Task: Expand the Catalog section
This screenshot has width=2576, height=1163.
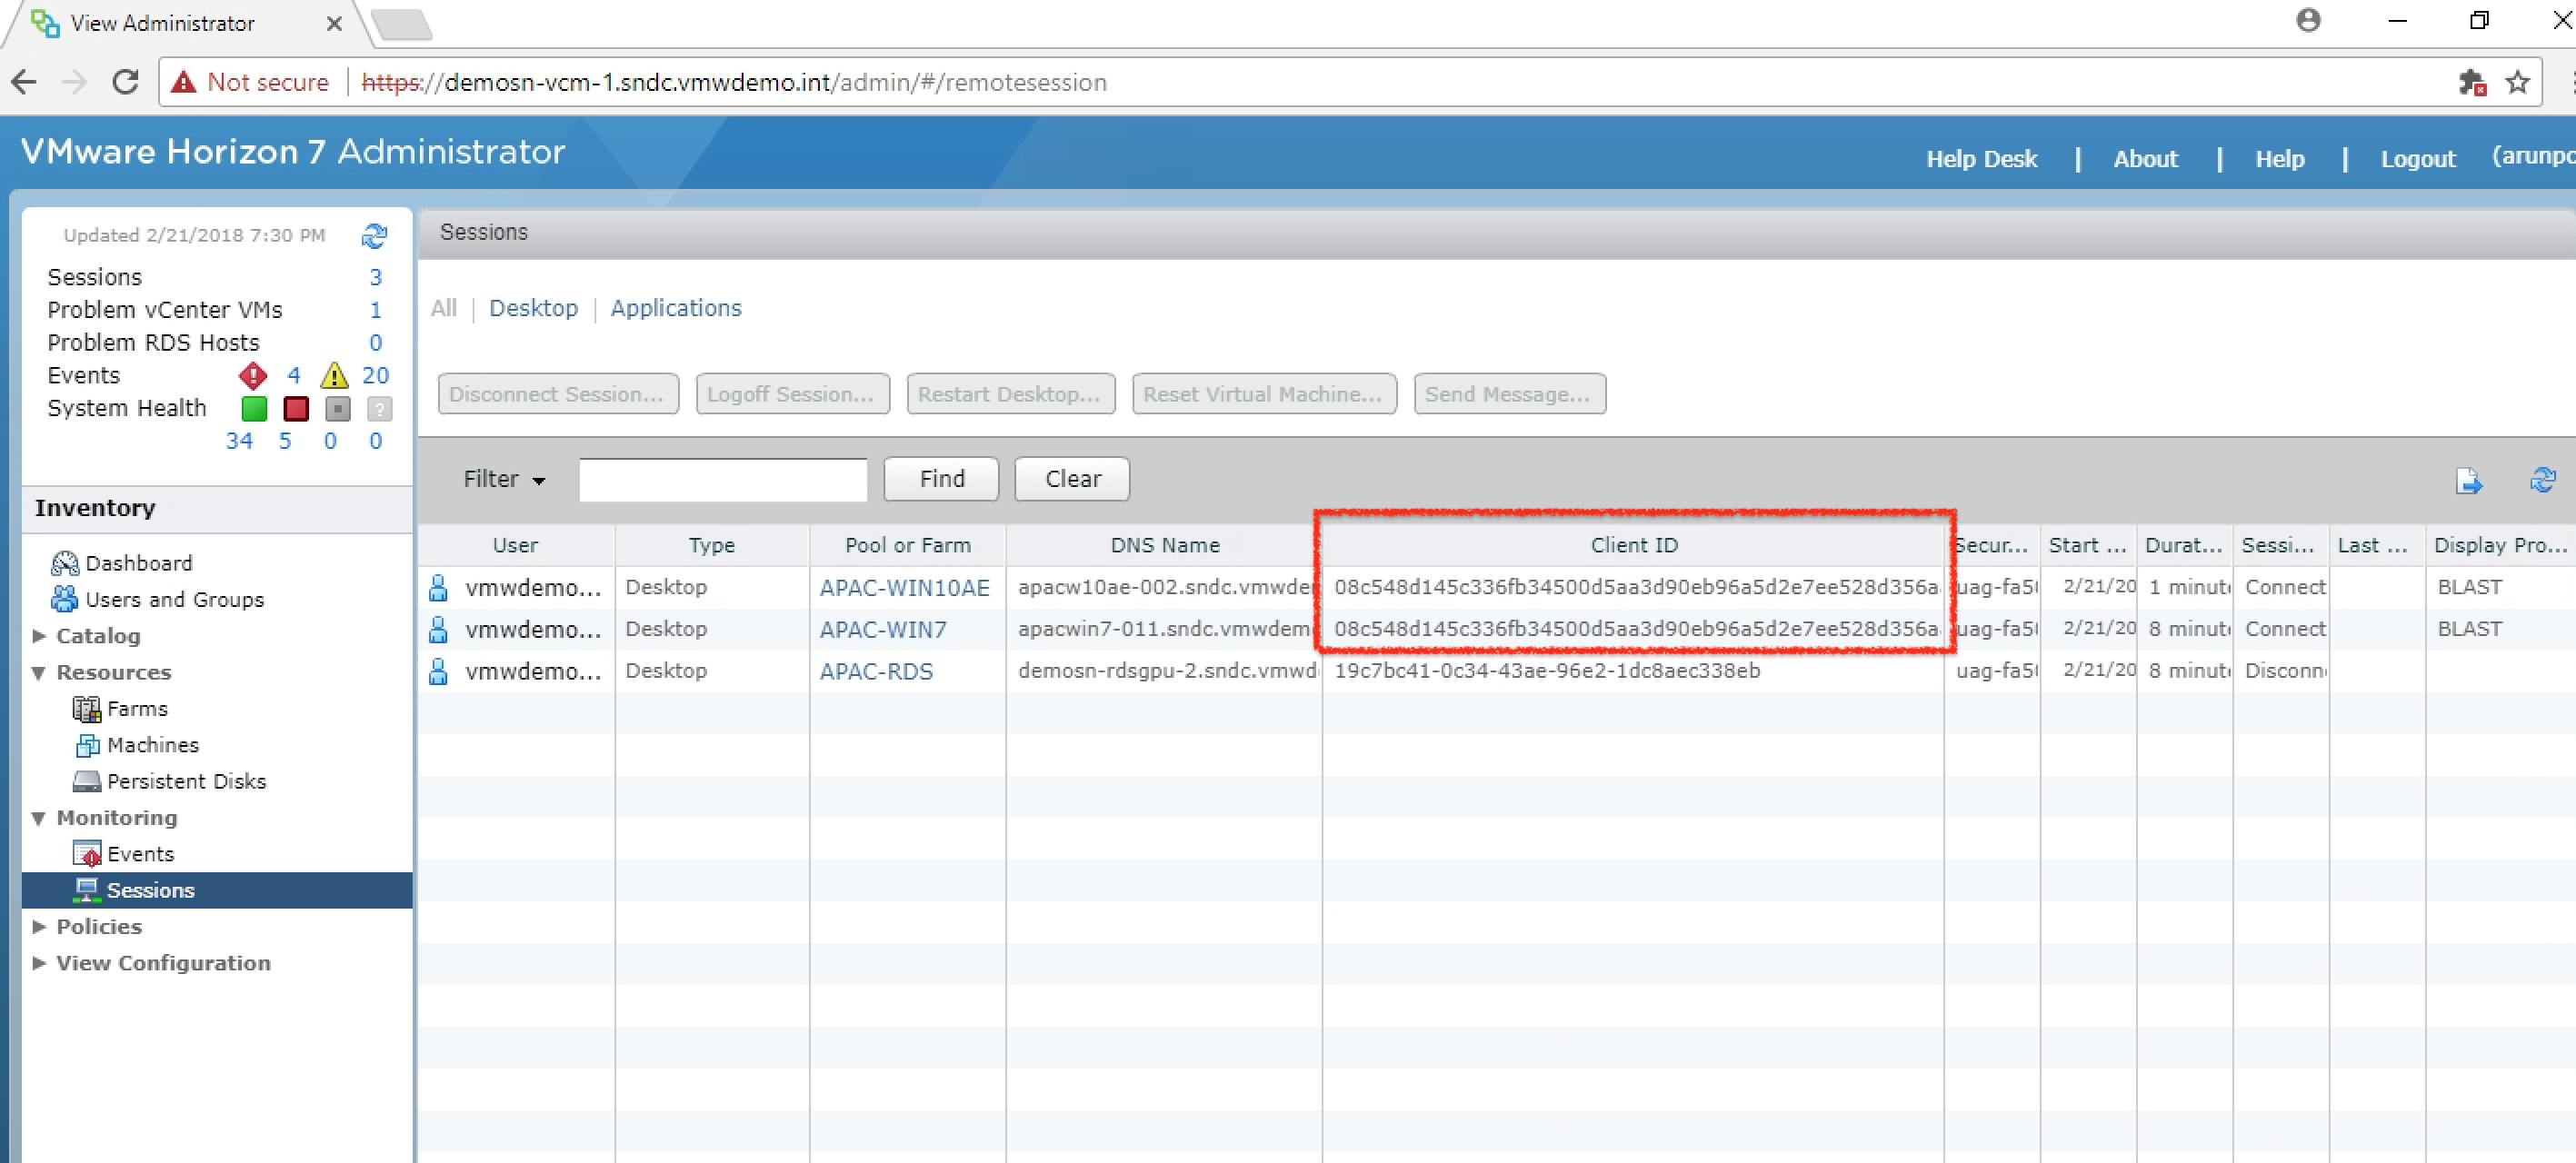Action: [38, 636]
